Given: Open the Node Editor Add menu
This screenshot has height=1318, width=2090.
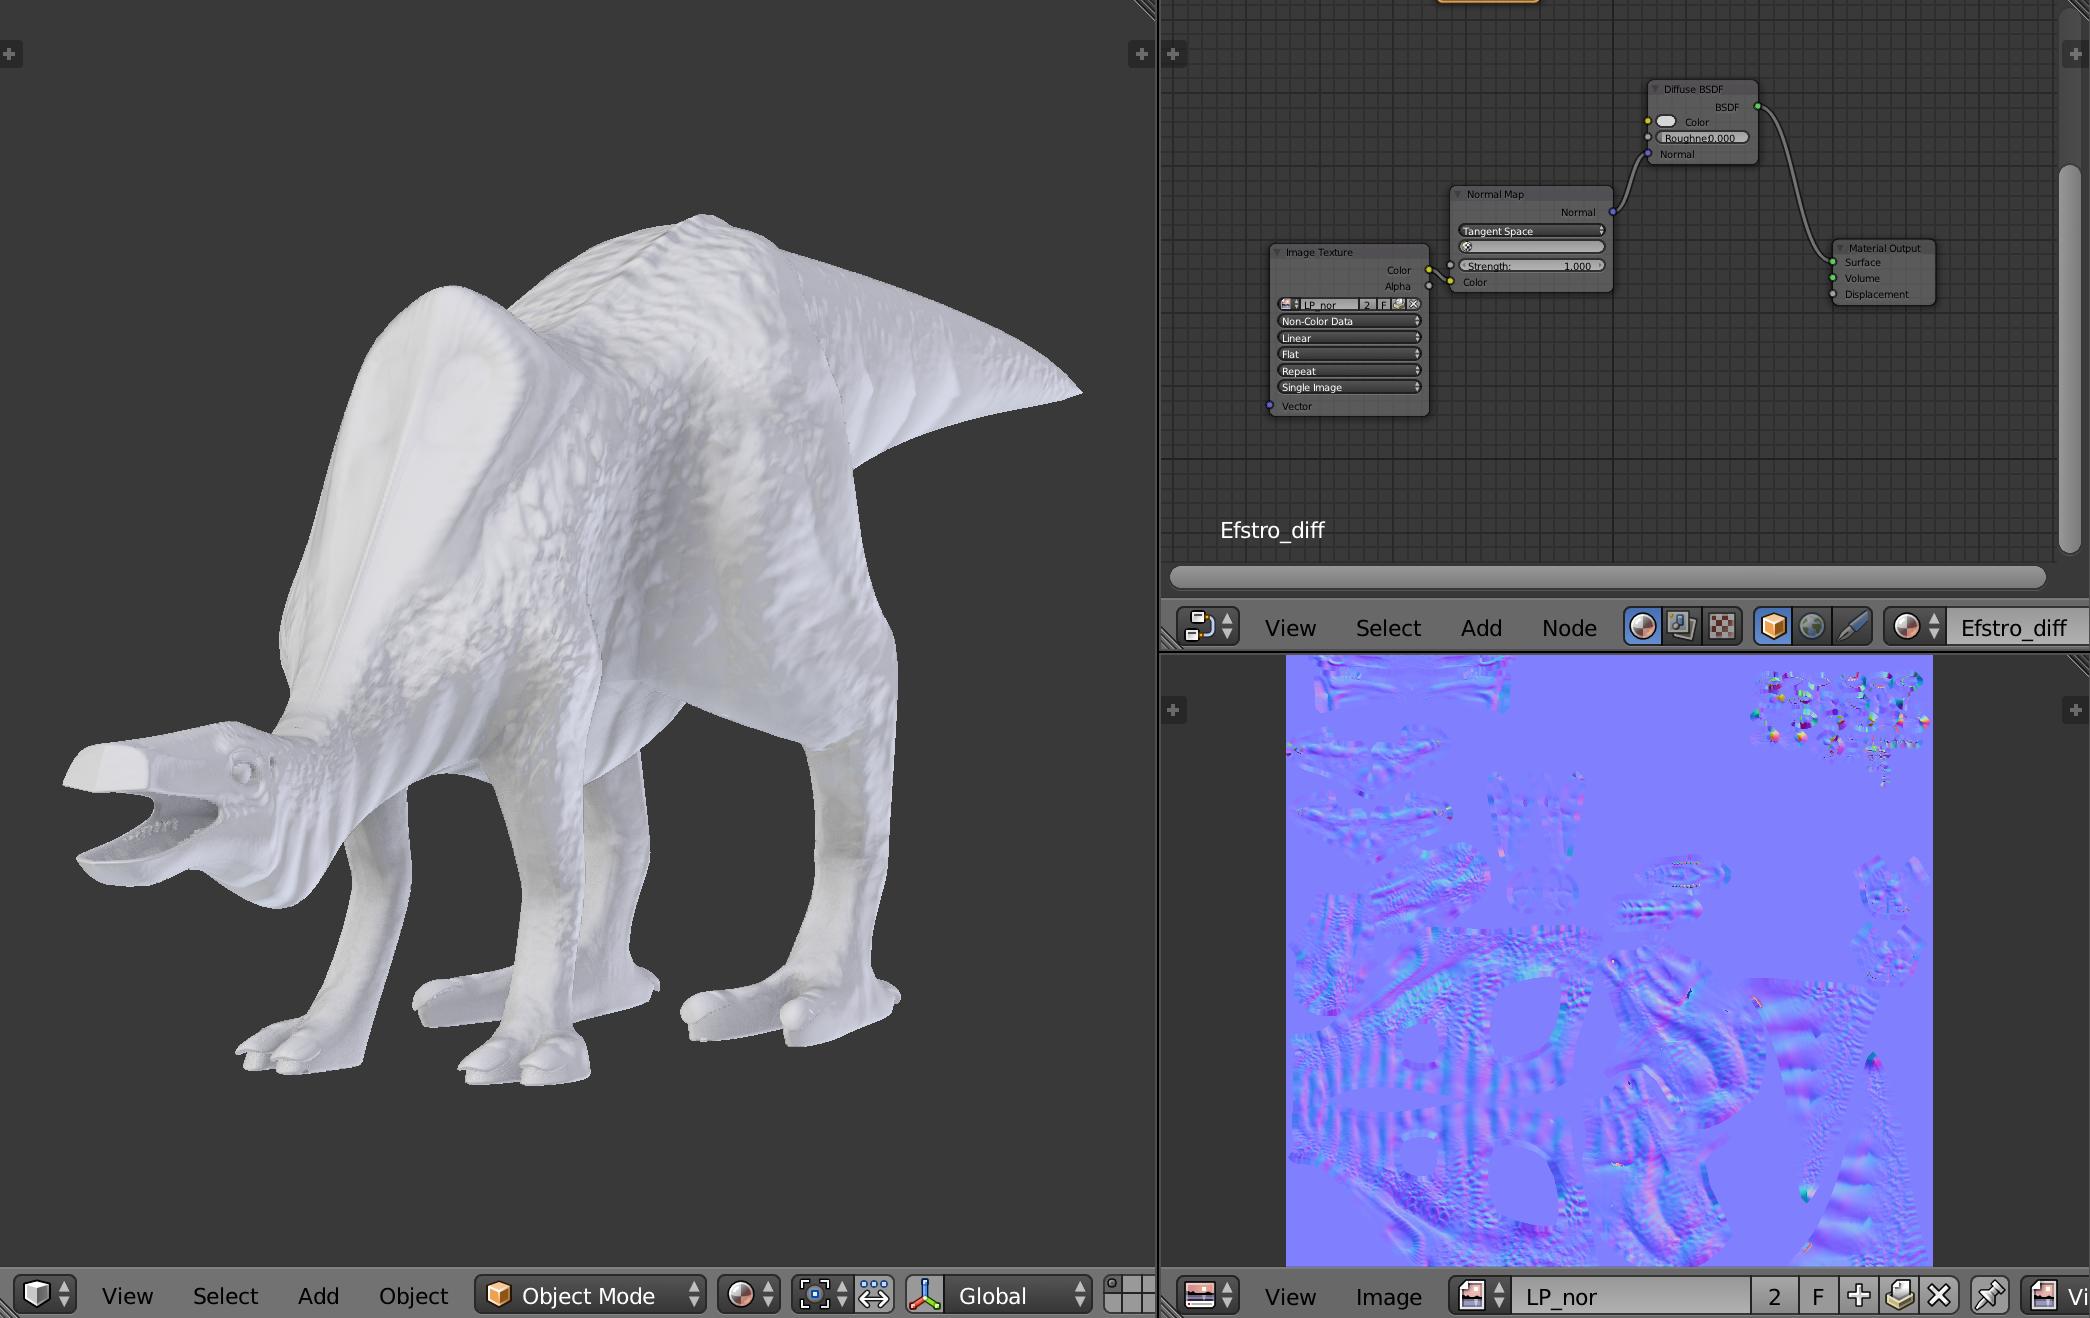Looking at the screenshot, I should click(1481, 627).
